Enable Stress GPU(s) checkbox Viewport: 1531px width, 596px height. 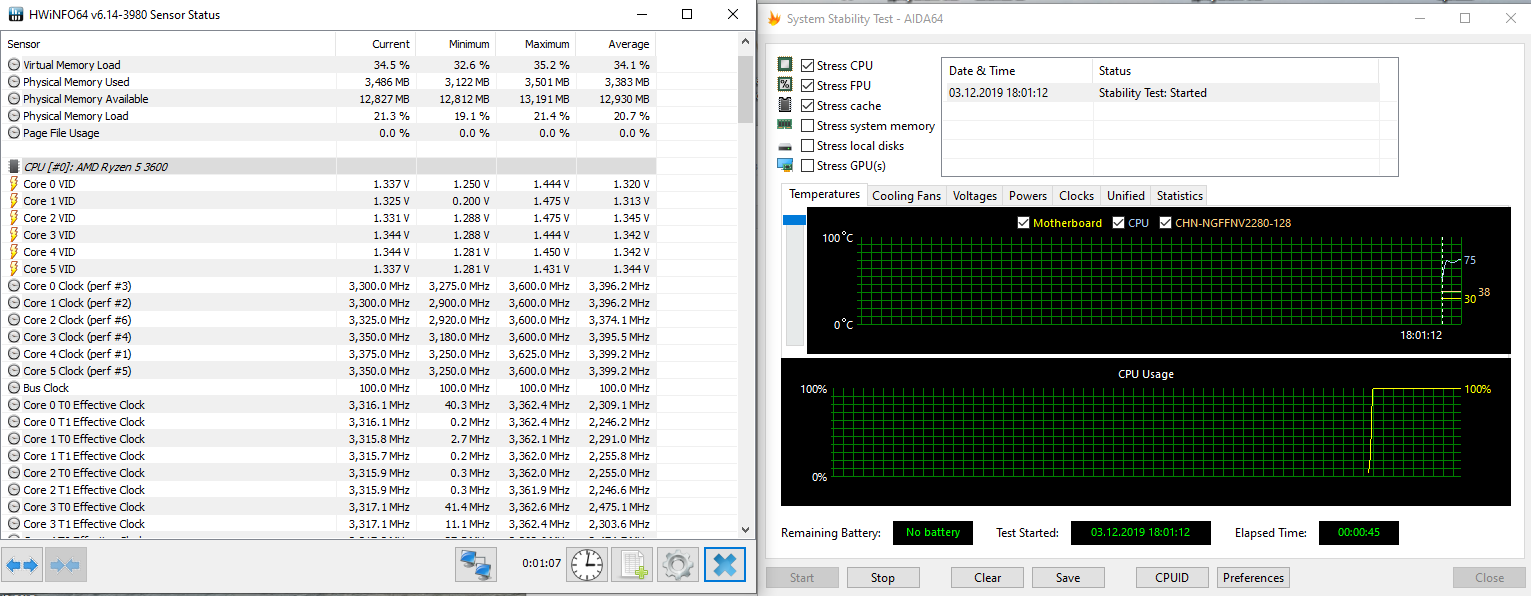808,166
